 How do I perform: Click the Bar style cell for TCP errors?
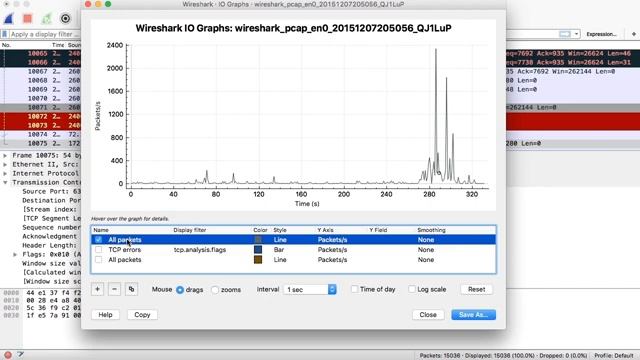[279, 249]
